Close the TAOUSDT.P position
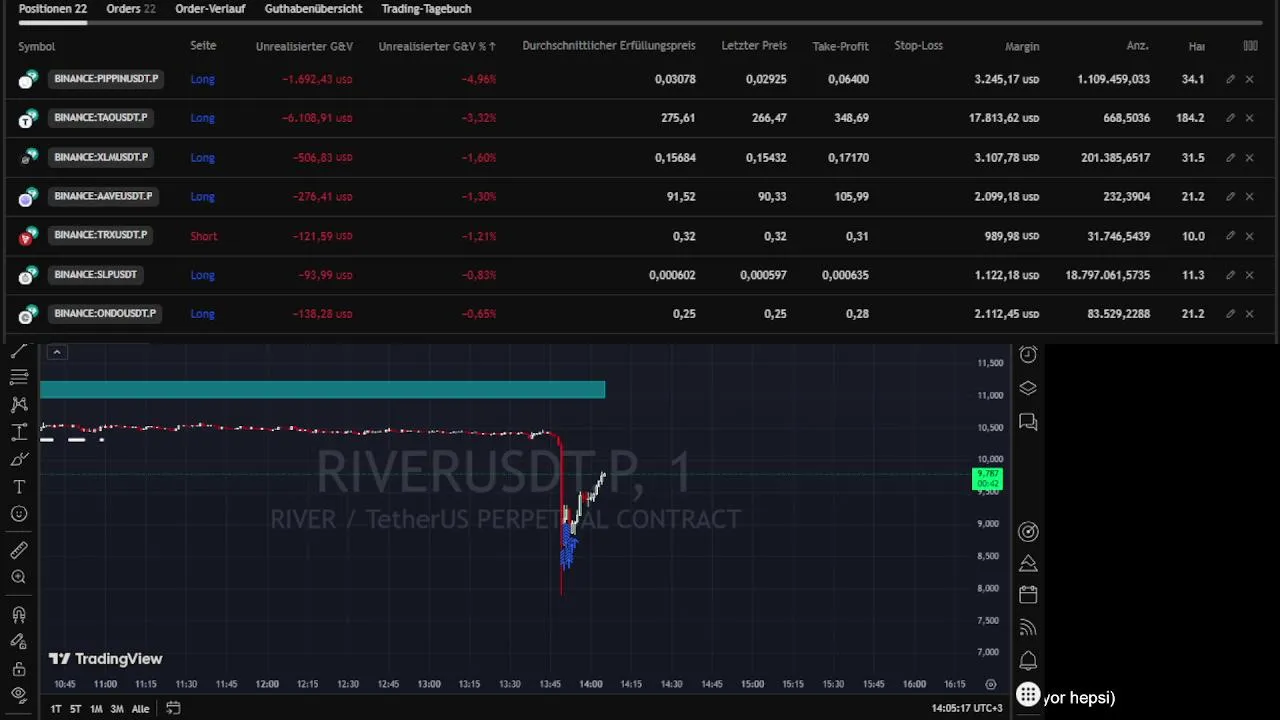1280x720 pixels. coord(1250,118)
